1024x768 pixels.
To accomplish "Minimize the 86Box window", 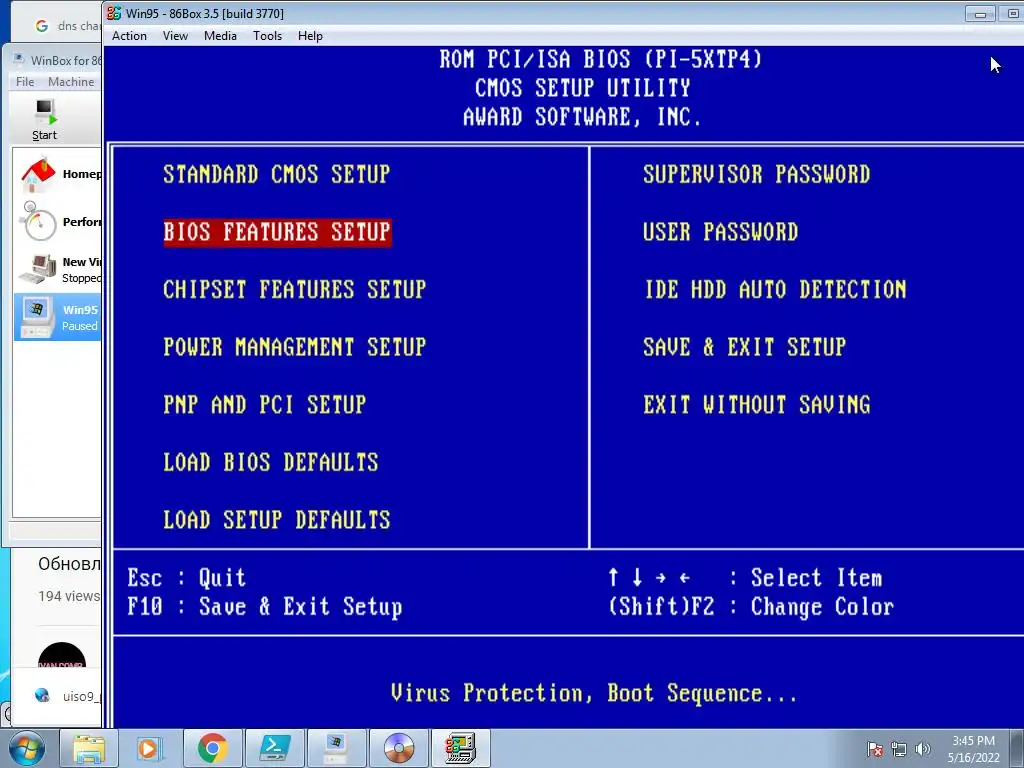I will coord(980,14).
